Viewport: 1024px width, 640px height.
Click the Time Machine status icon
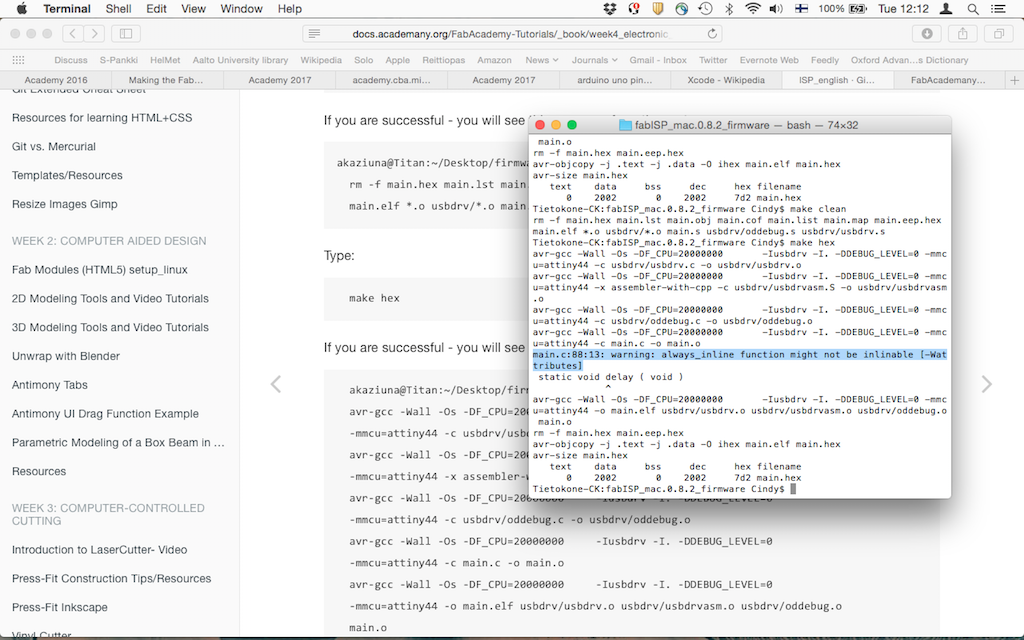coord(705,8)
